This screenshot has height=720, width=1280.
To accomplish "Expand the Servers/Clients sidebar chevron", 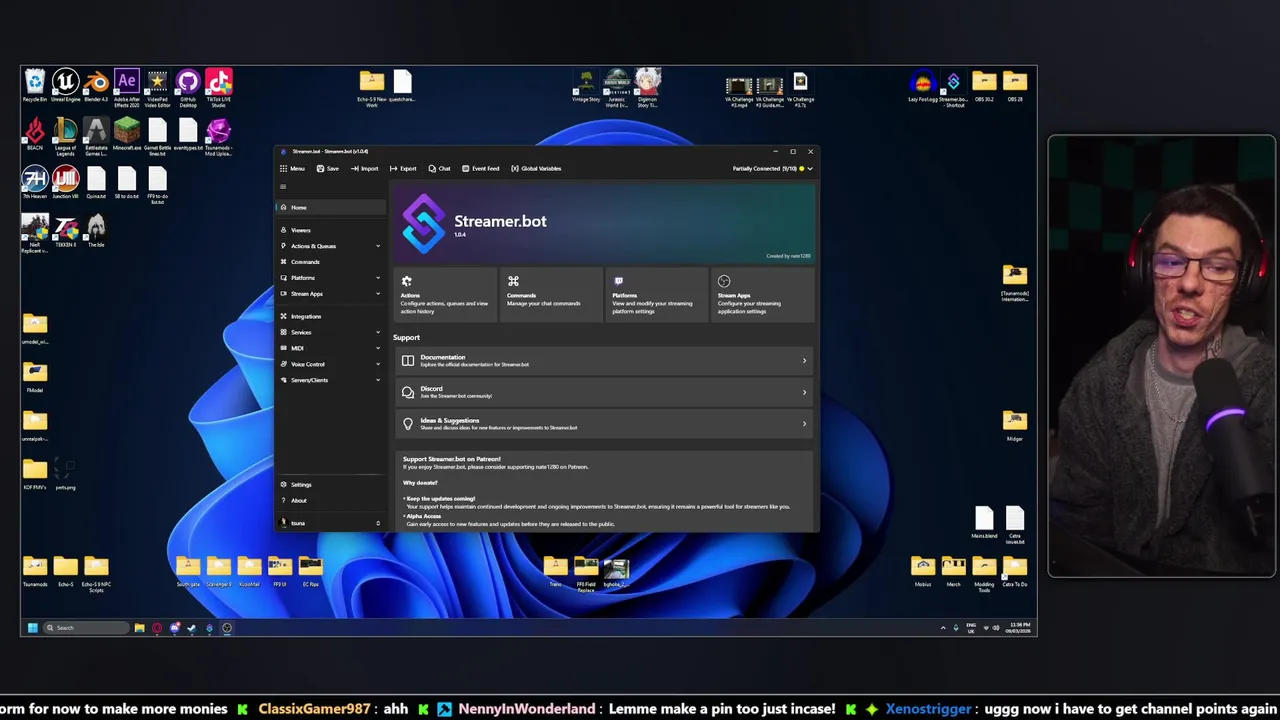I will pyautogui.click(x=378, y=380).
